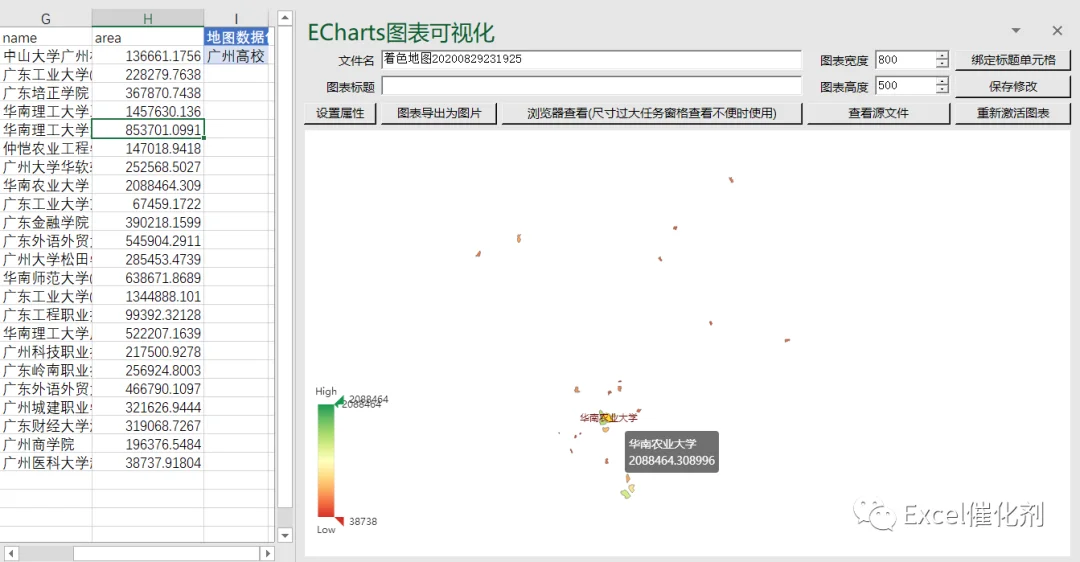The width and height of the screenshot is (1080, 562).
Task: Decrease chart height with down spinner
Action: (942, 90)
